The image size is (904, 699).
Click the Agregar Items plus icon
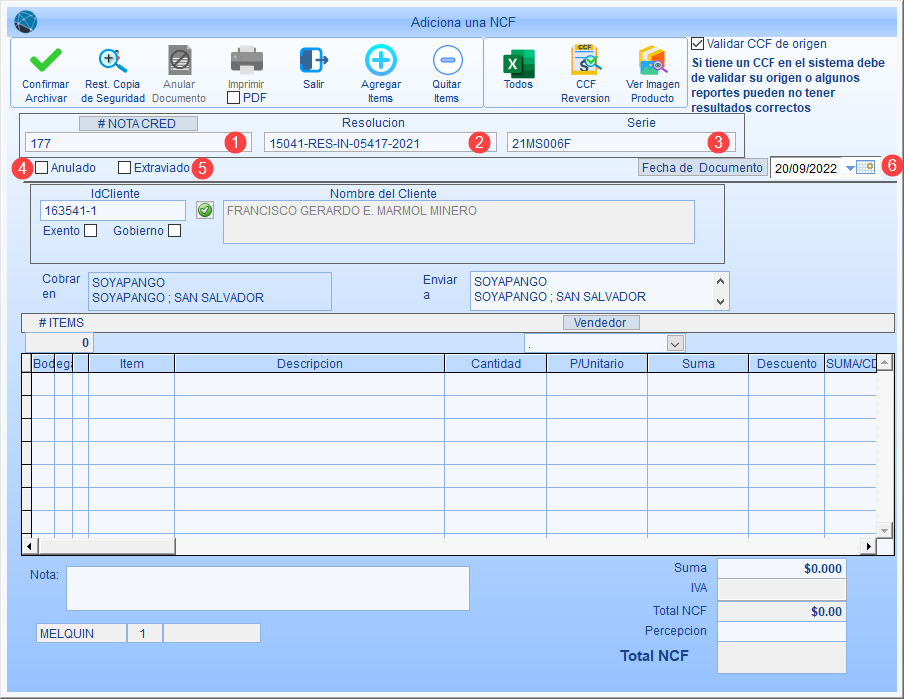tap(381, 60)
